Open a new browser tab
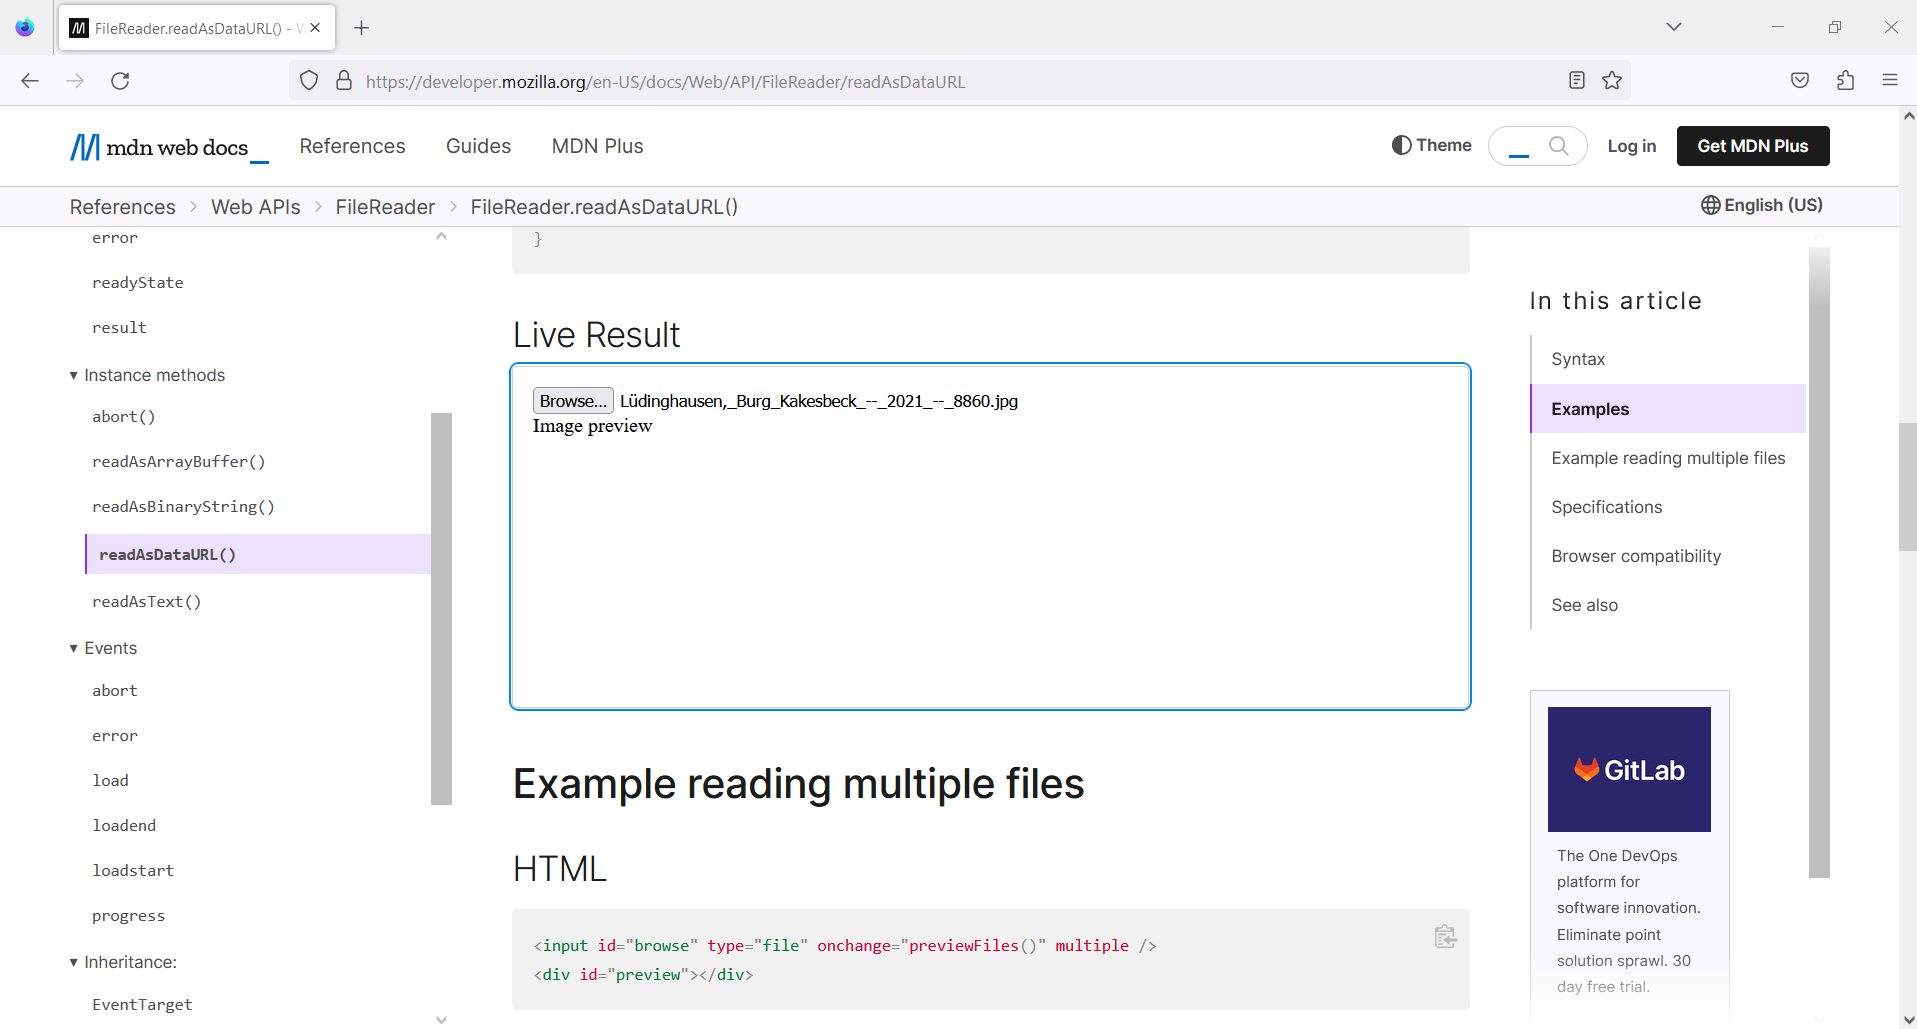Image resolution: width=1917 pixels, height=1029 pixels. click(362, 27)
